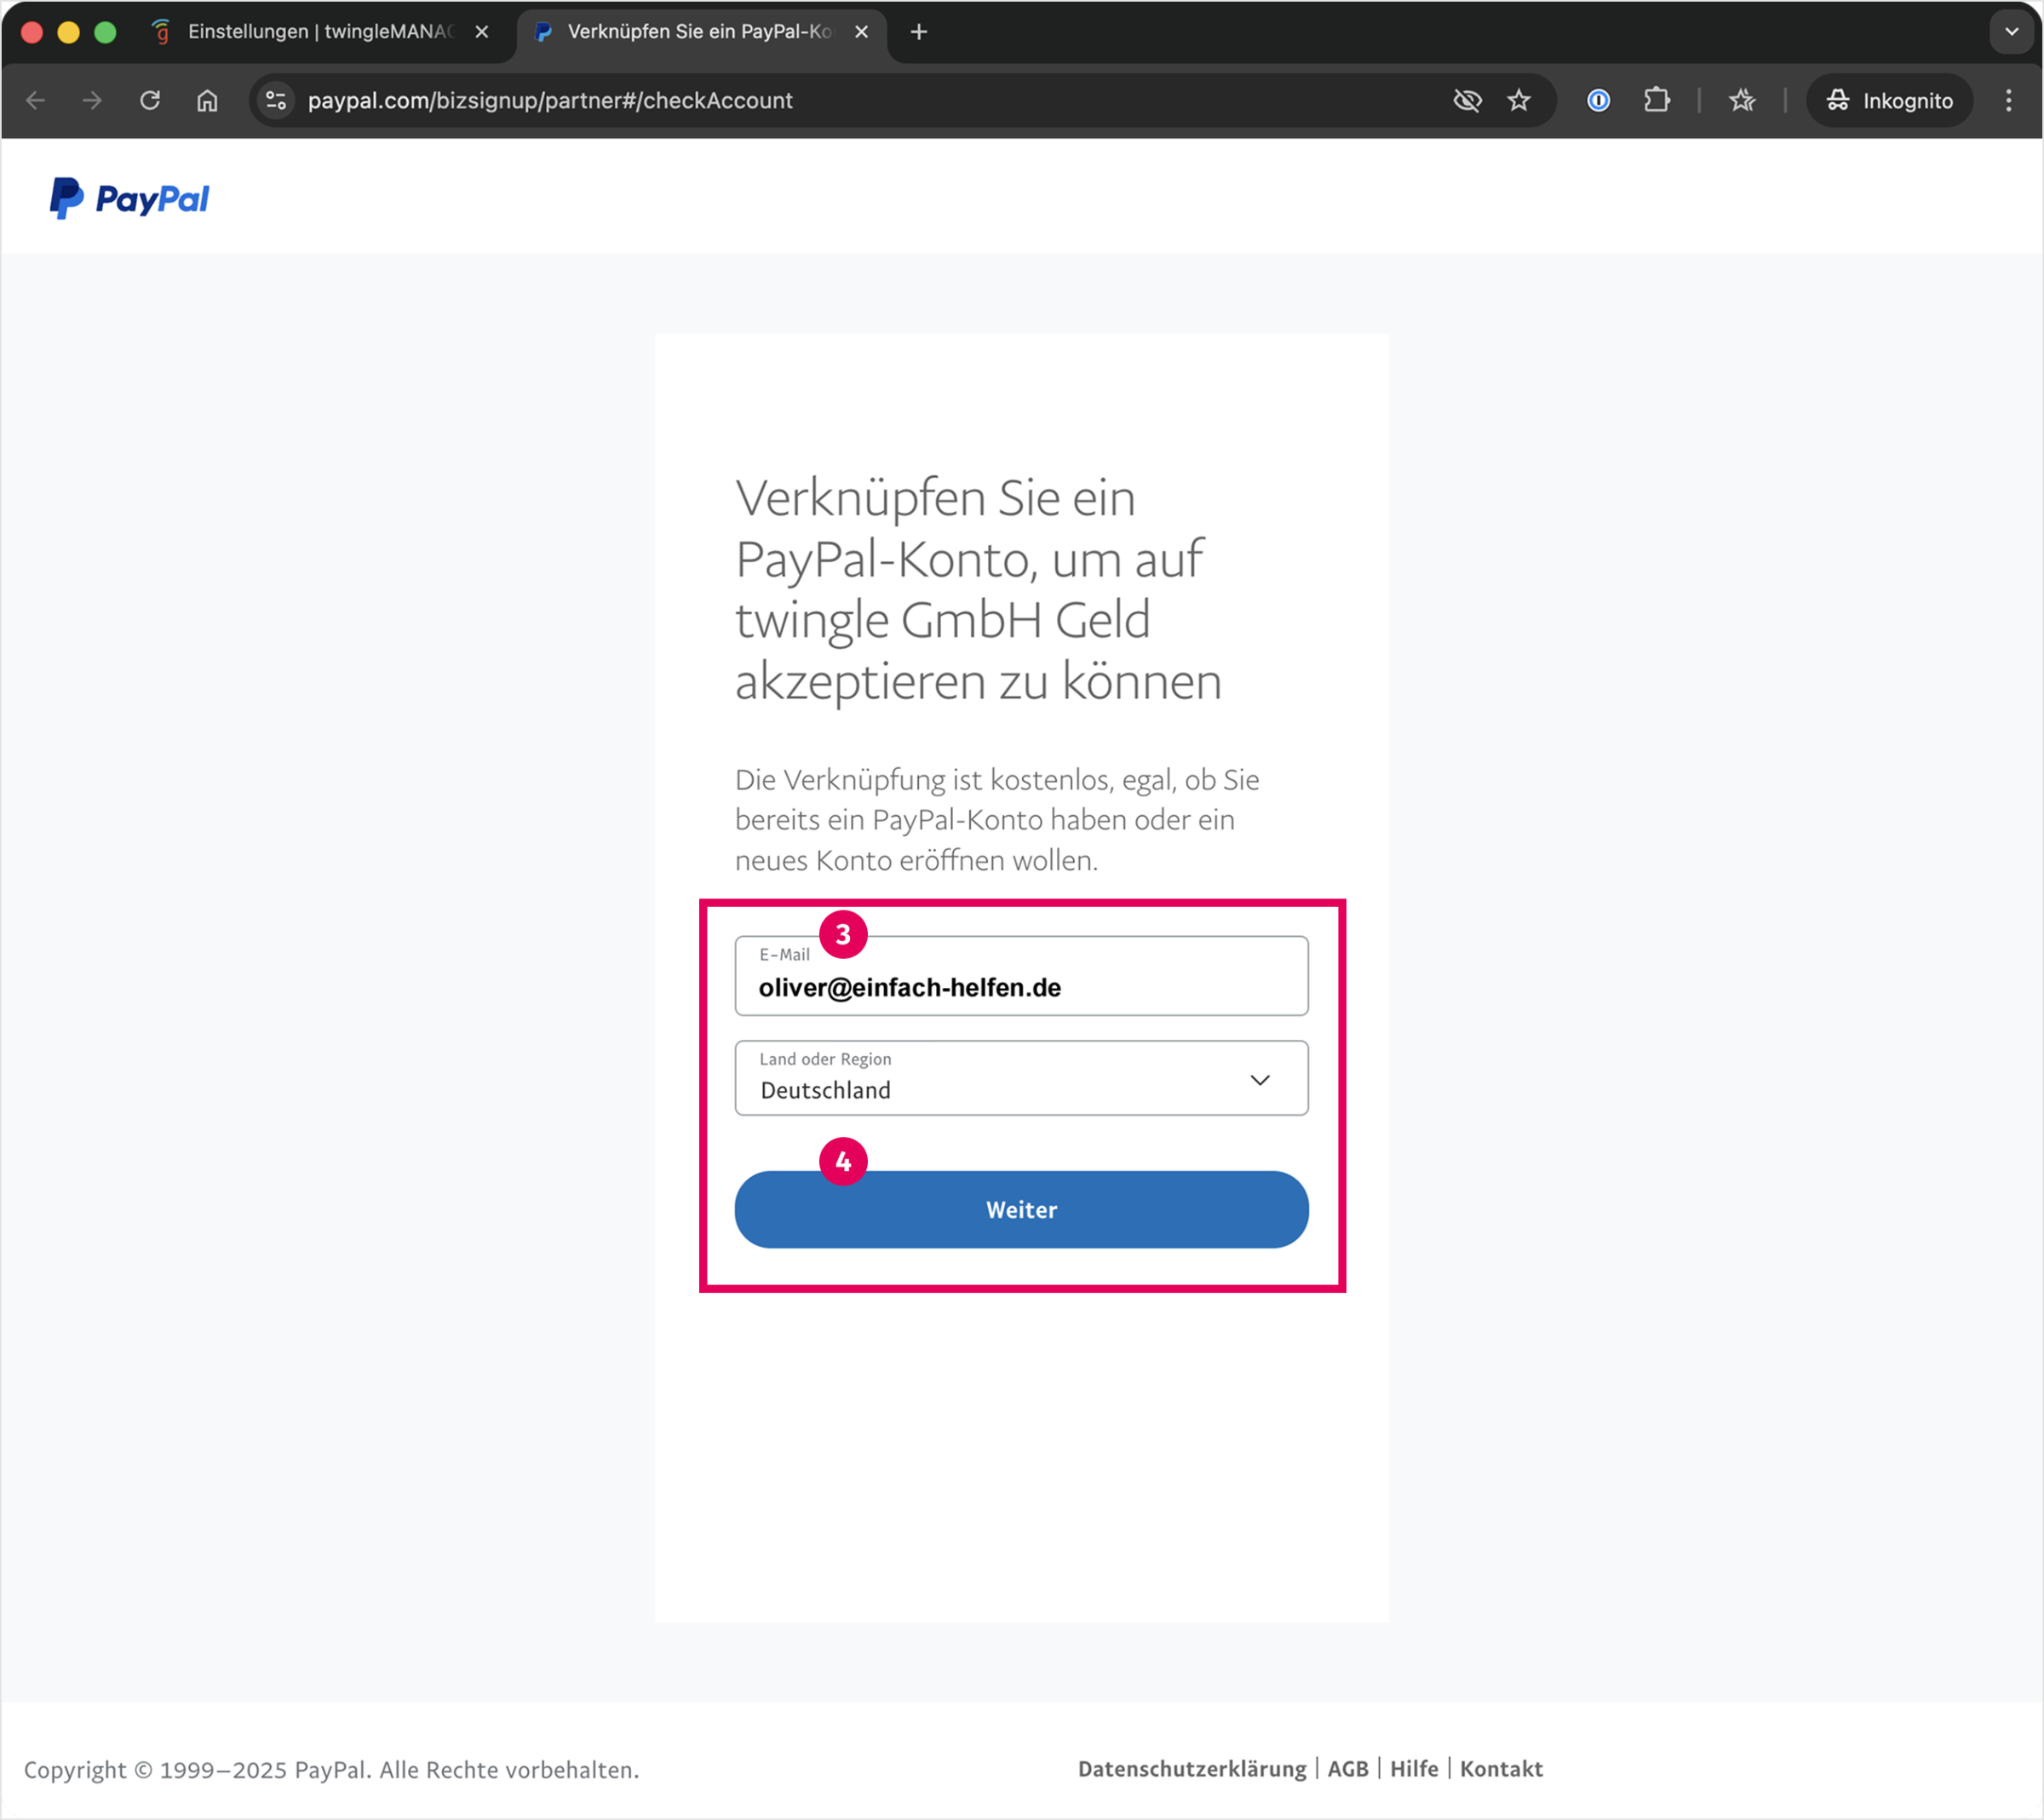Click the tracking protection eye icon
This screenshot has width=2044, height=1820.
tap(1466, 100)
